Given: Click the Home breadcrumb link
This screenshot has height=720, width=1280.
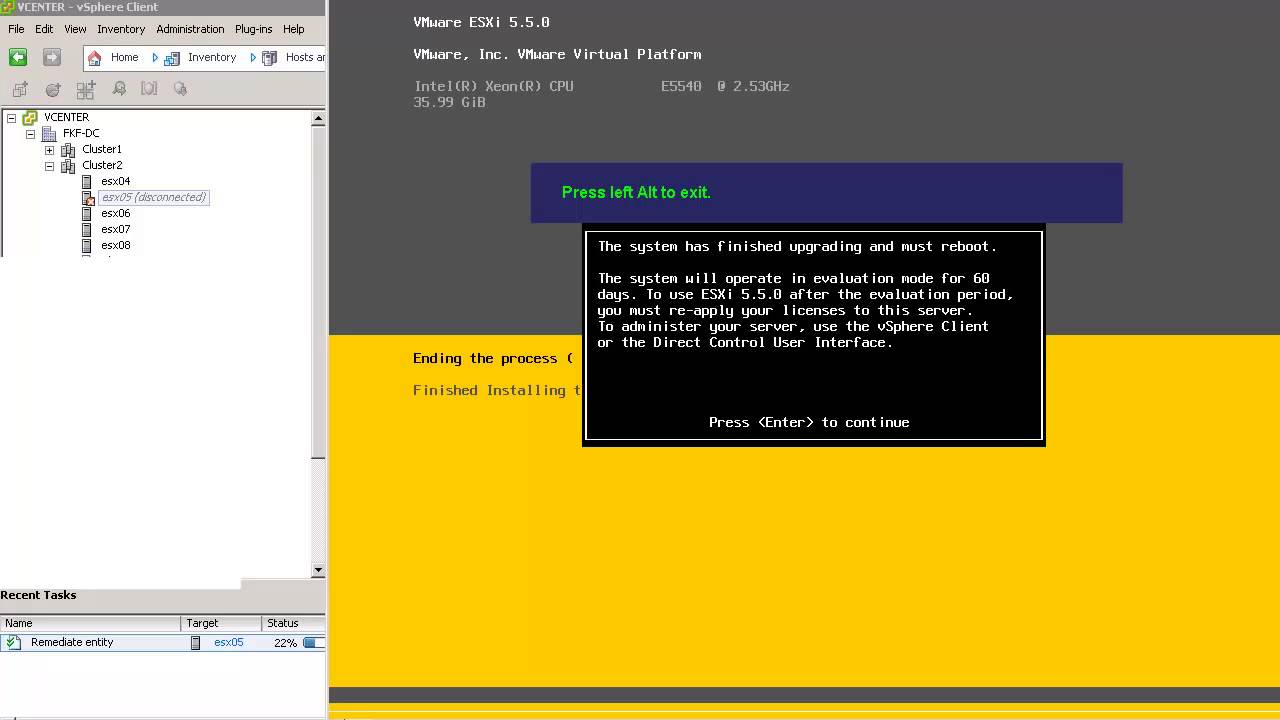Looking at the screenshot, I should (x=124, y=57).
